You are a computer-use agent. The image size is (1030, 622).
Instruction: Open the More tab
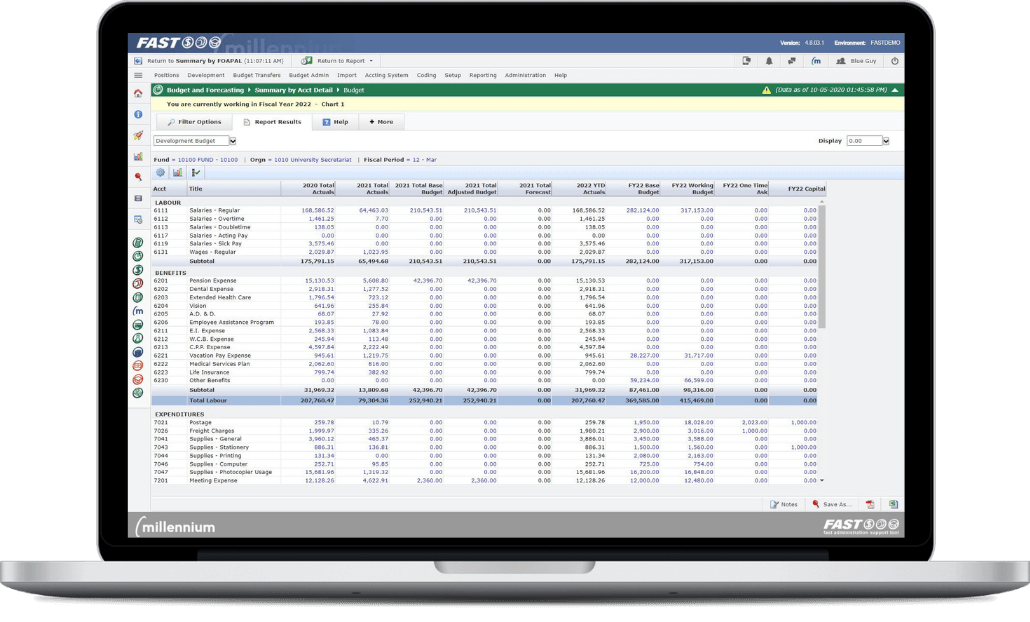[380, 122]
